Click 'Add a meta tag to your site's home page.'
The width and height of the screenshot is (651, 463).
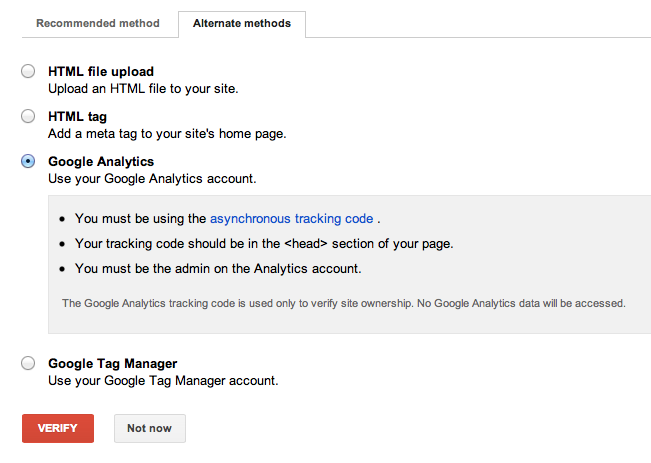coord(167,134)
